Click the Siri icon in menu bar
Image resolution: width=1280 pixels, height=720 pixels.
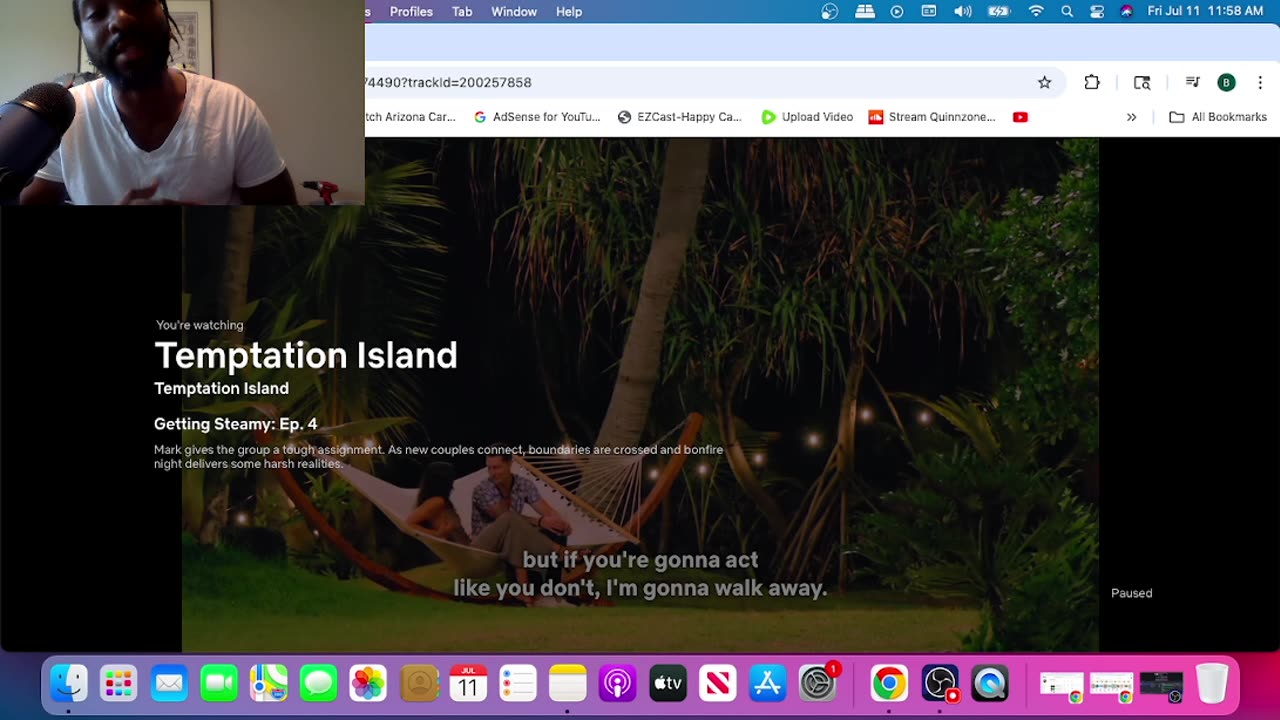(1127, 12)
